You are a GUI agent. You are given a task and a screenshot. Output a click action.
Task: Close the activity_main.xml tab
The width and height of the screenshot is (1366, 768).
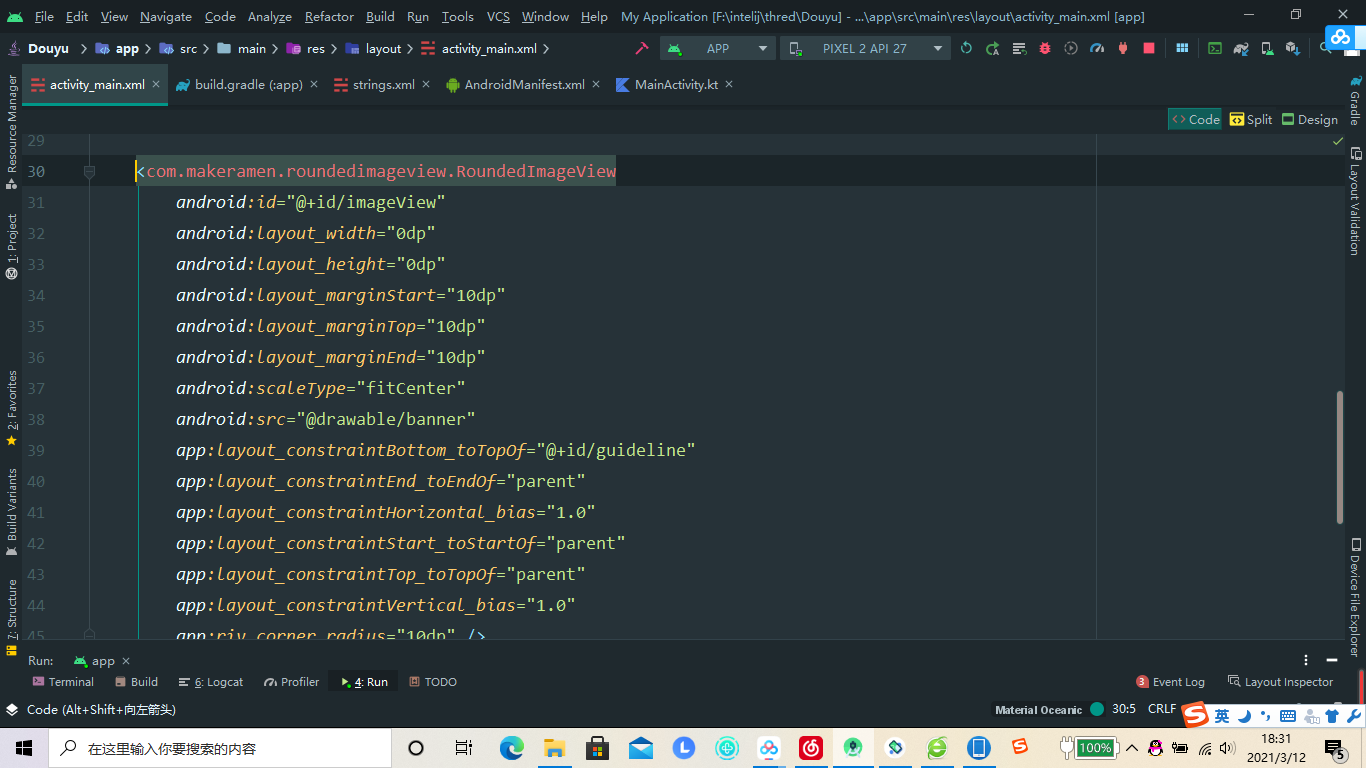pos(156,85)
